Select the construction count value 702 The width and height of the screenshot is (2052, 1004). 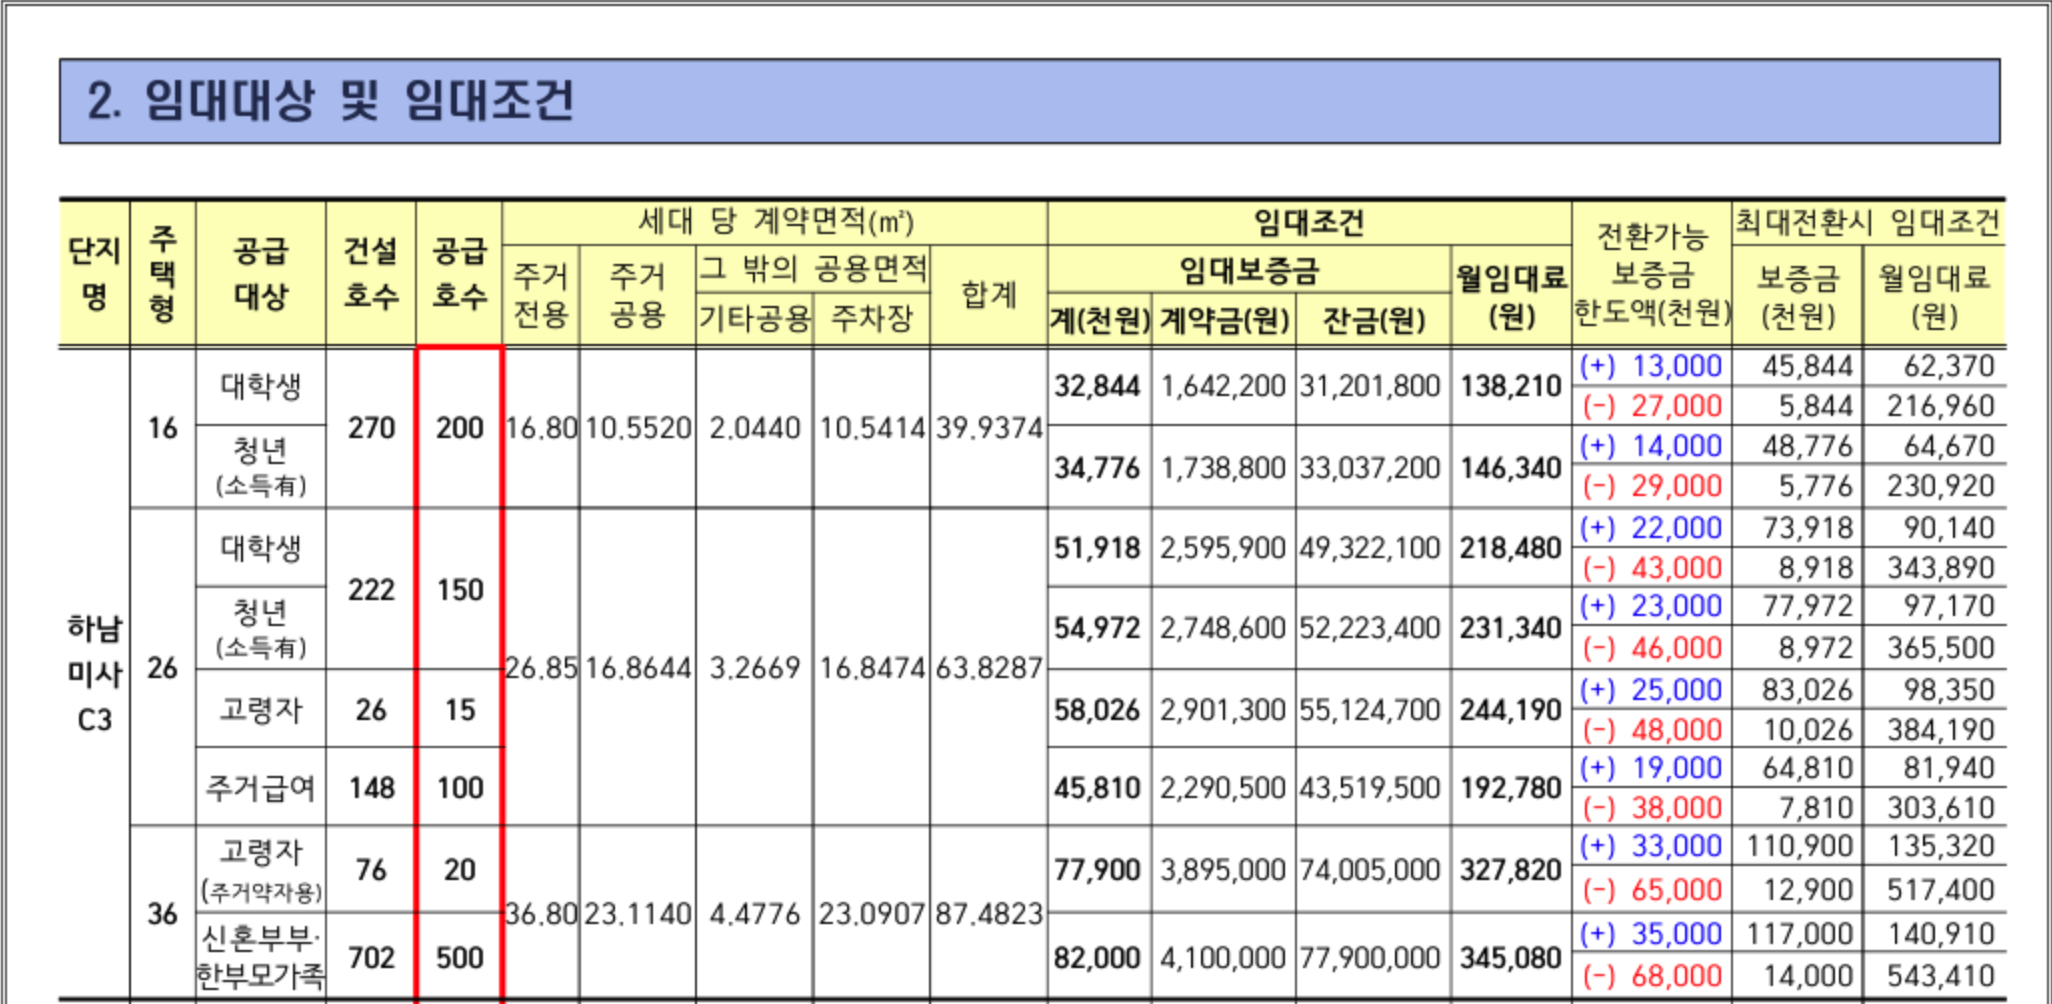tap(370, 958)
